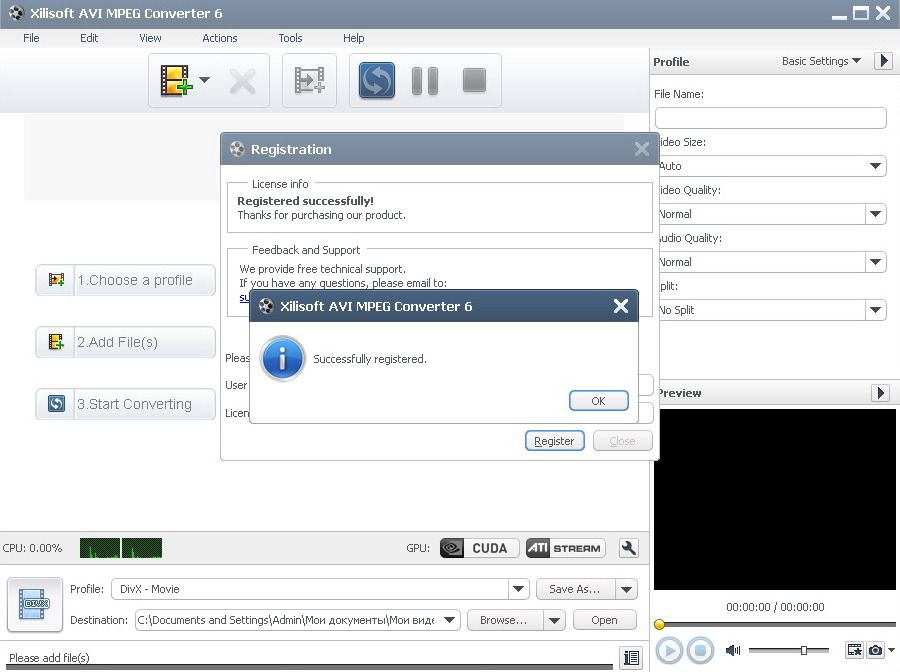
Task: Click the Play button in preview
Action: click(669, 650)
